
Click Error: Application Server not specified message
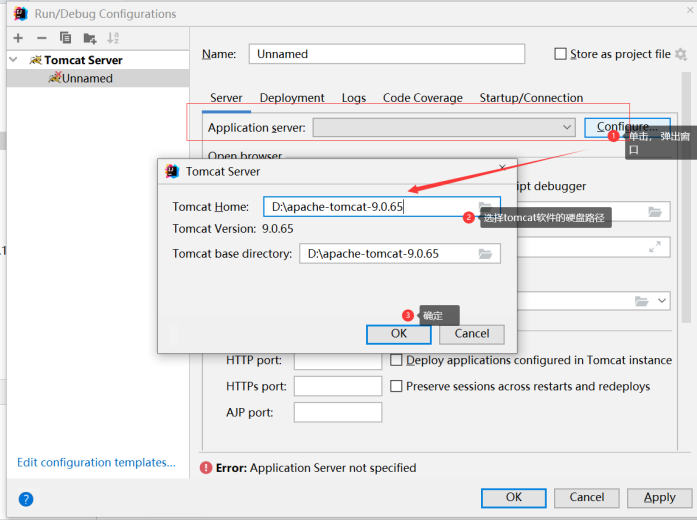(316, 468)
